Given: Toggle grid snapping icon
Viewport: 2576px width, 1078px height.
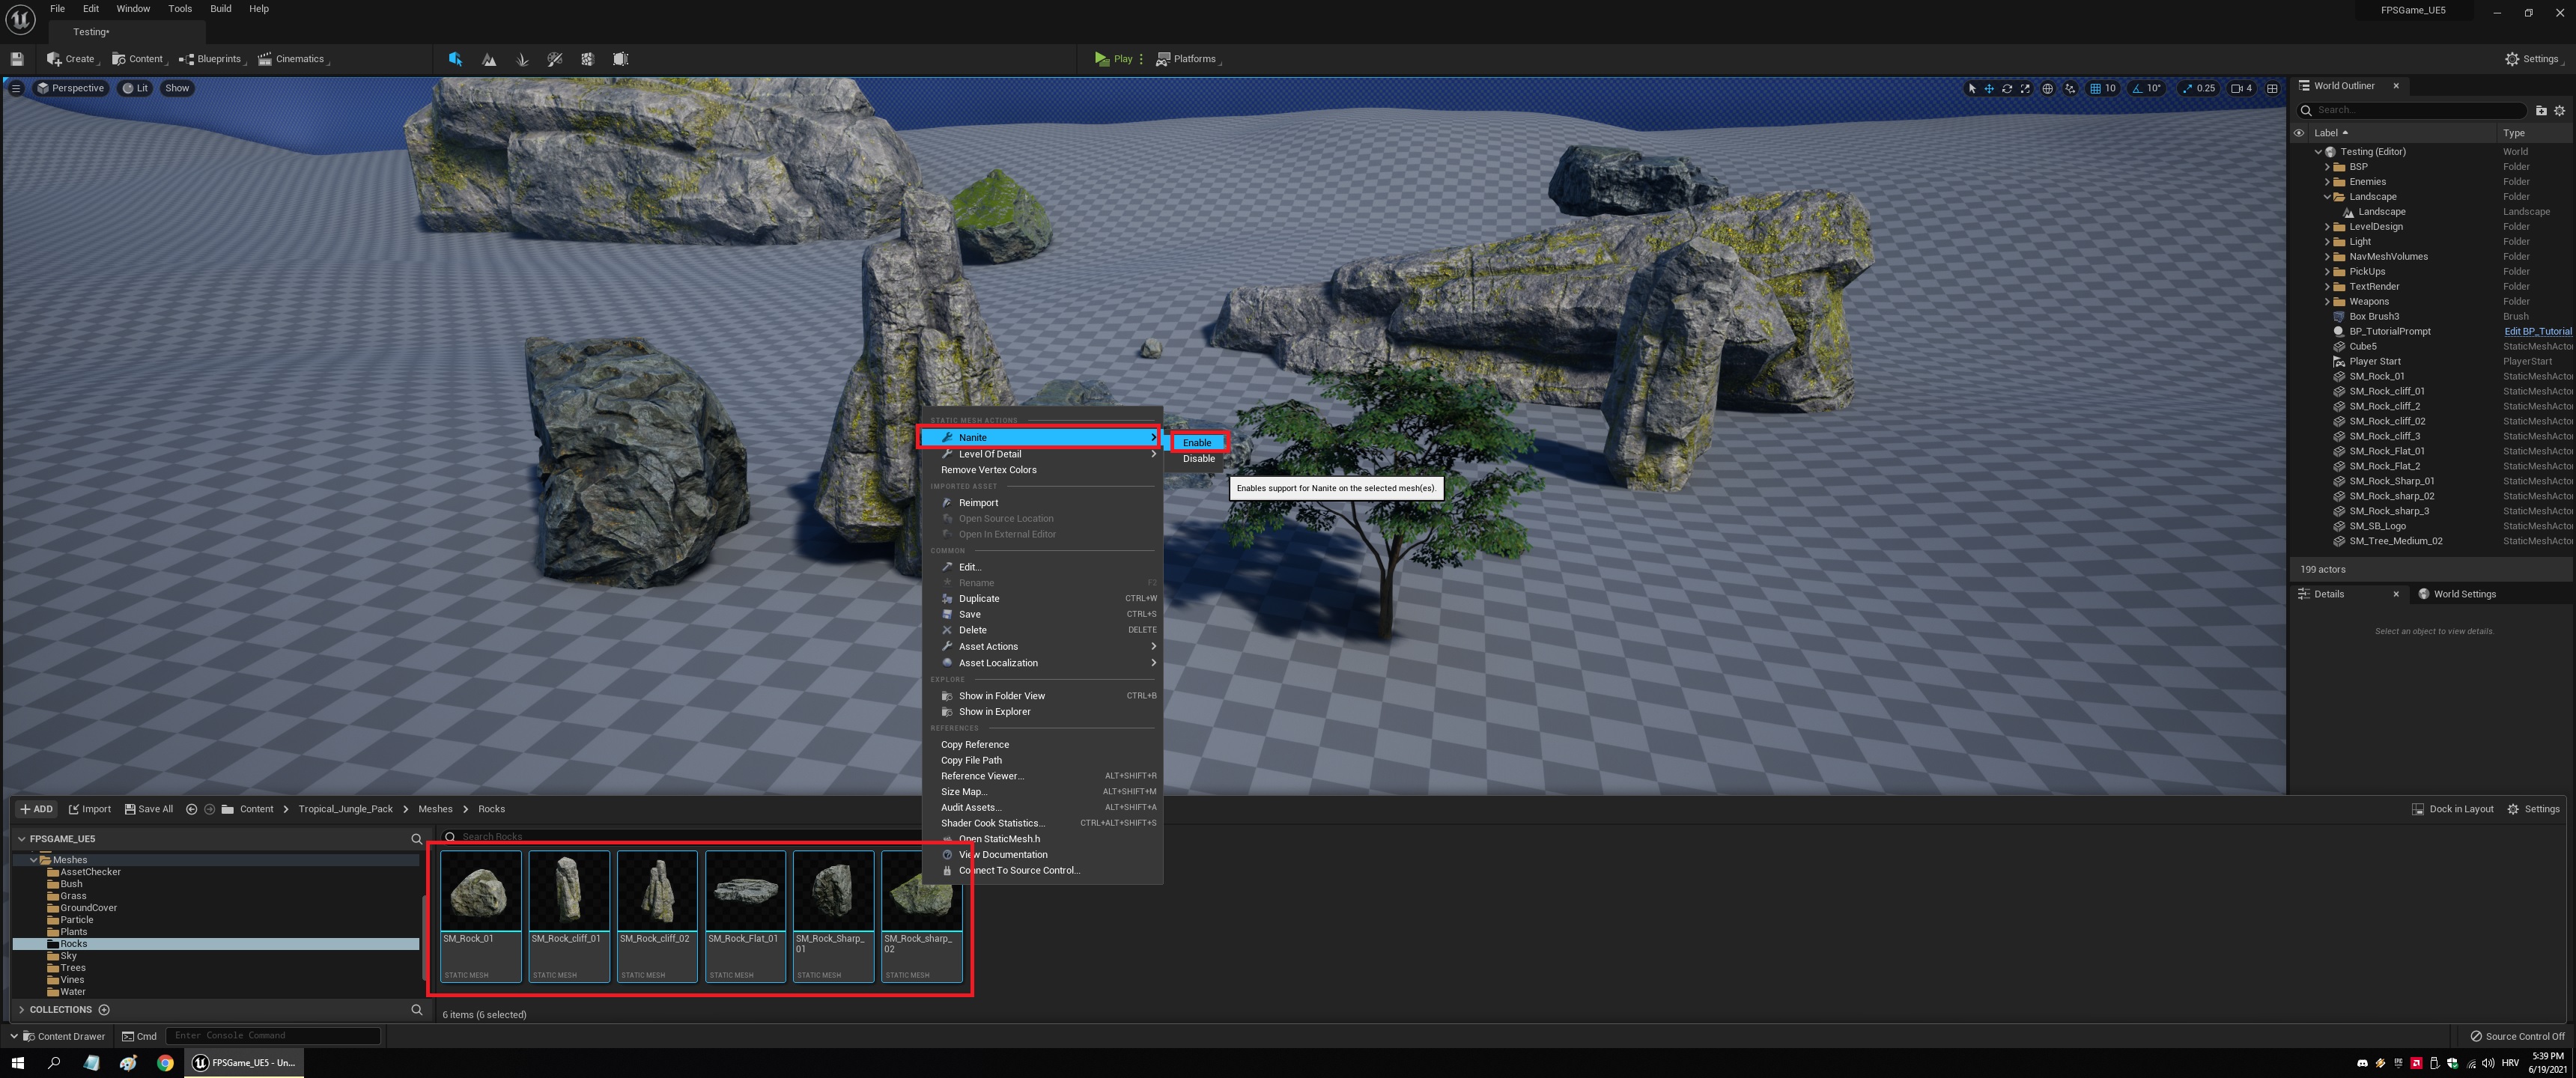Looking at the screenshot, I should click(2095, 88).
